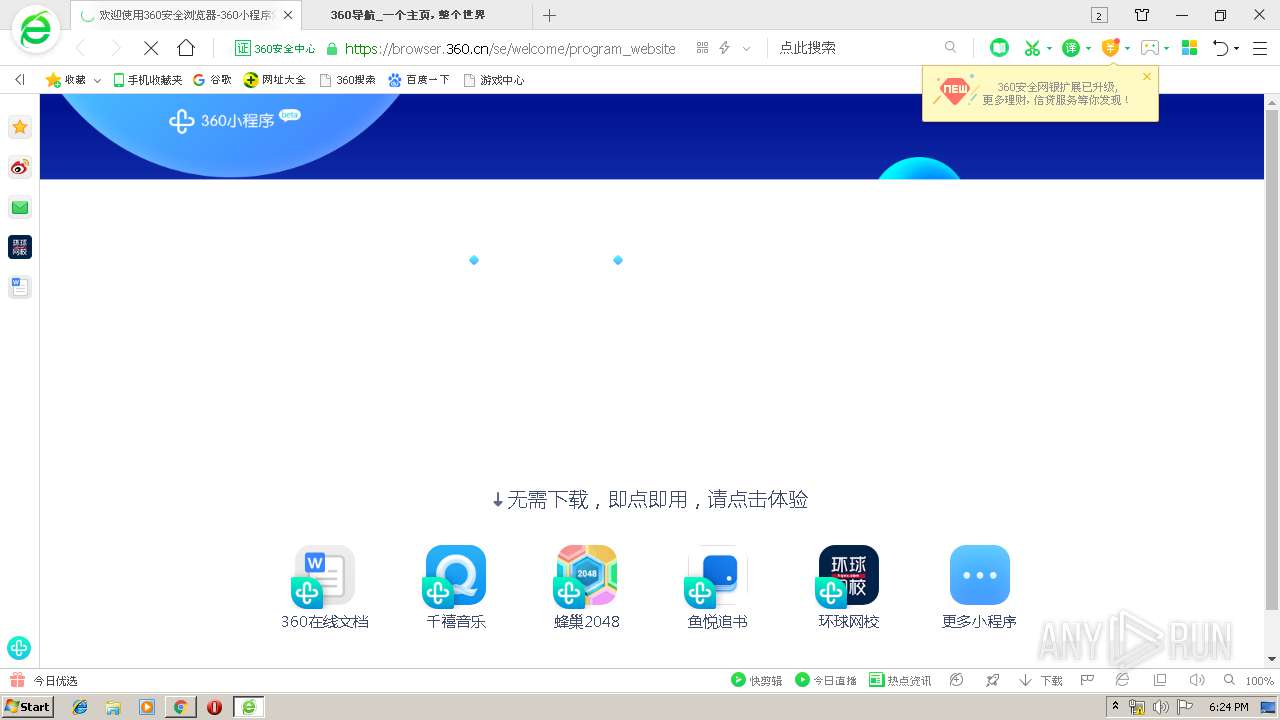Collapse the sidebar with the arrow toggle
This screenshot has width=1280, height=720.
[19, 80]
